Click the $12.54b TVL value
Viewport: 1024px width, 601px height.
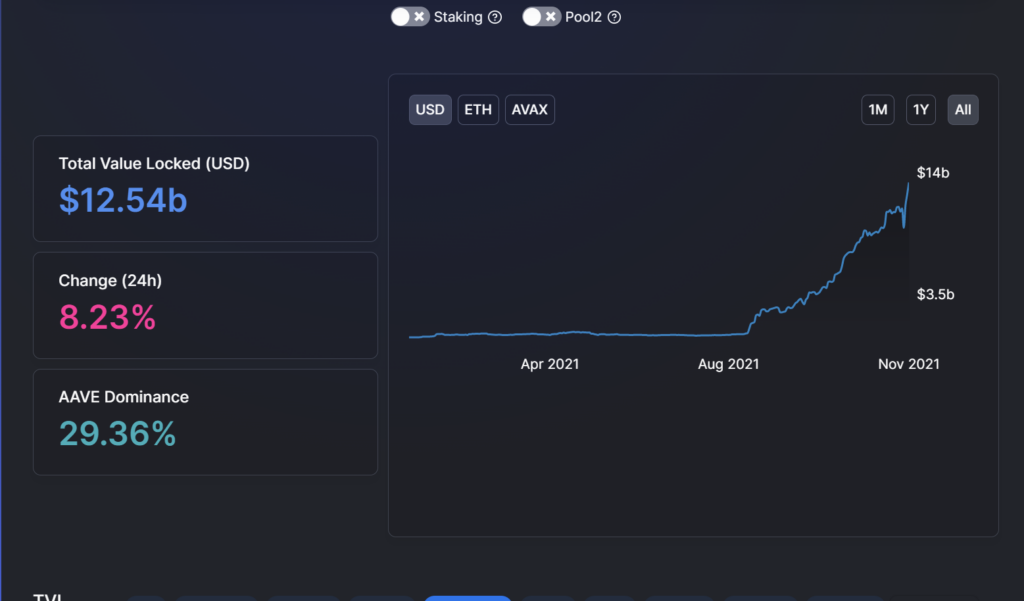[x=123, y=200]
